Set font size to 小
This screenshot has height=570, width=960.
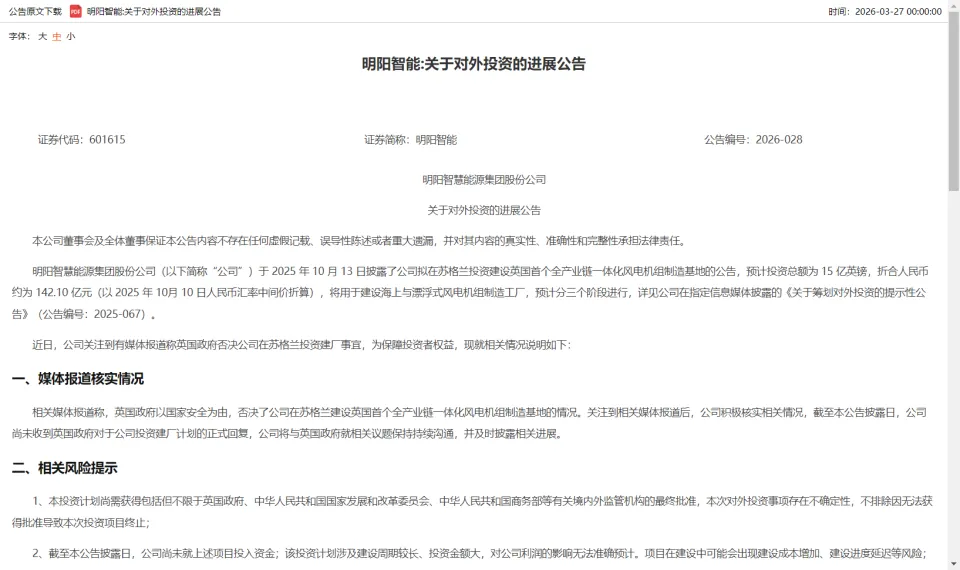point(70,36)
